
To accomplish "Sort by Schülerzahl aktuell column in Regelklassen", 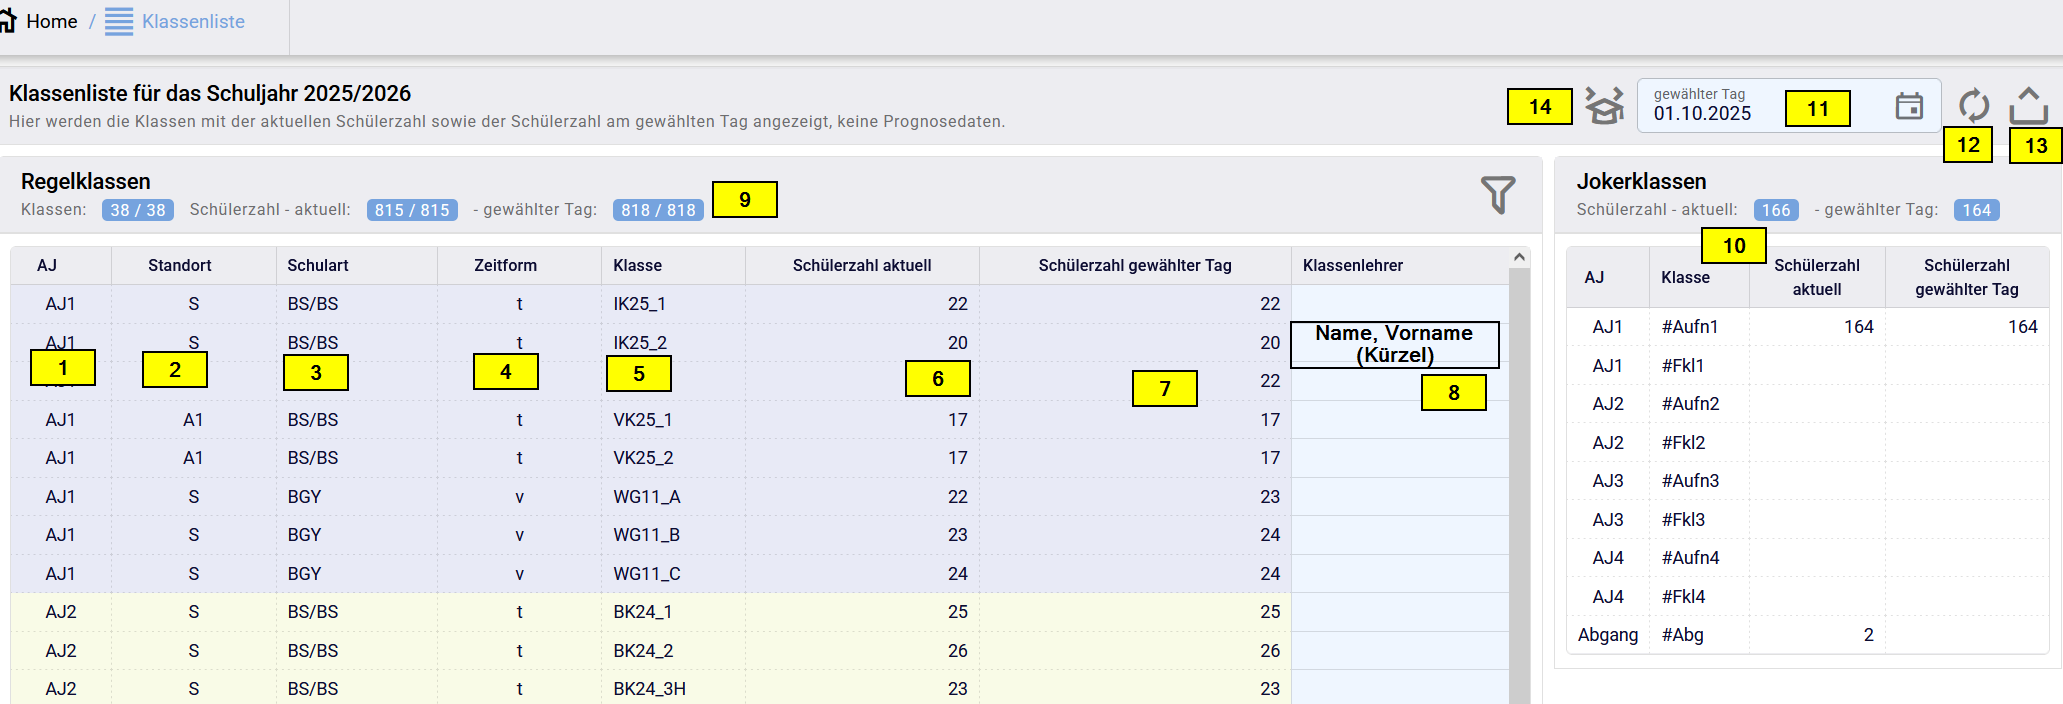I will pos(861,265).
